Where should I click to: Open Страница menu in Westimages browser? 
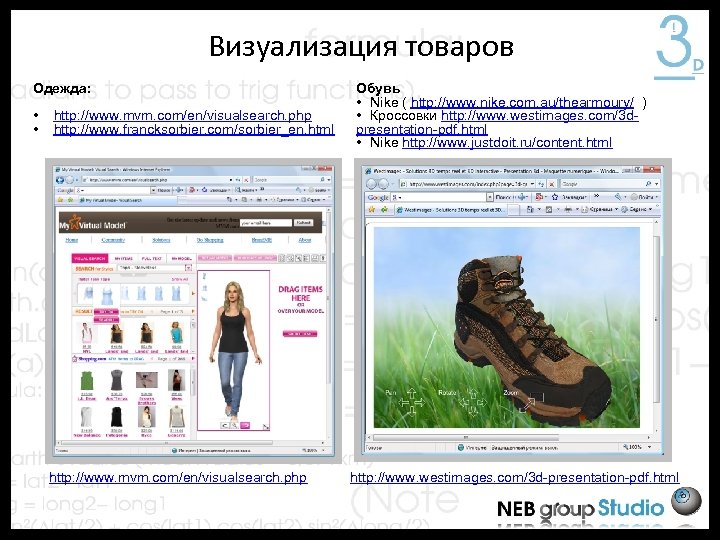[599, 209]
